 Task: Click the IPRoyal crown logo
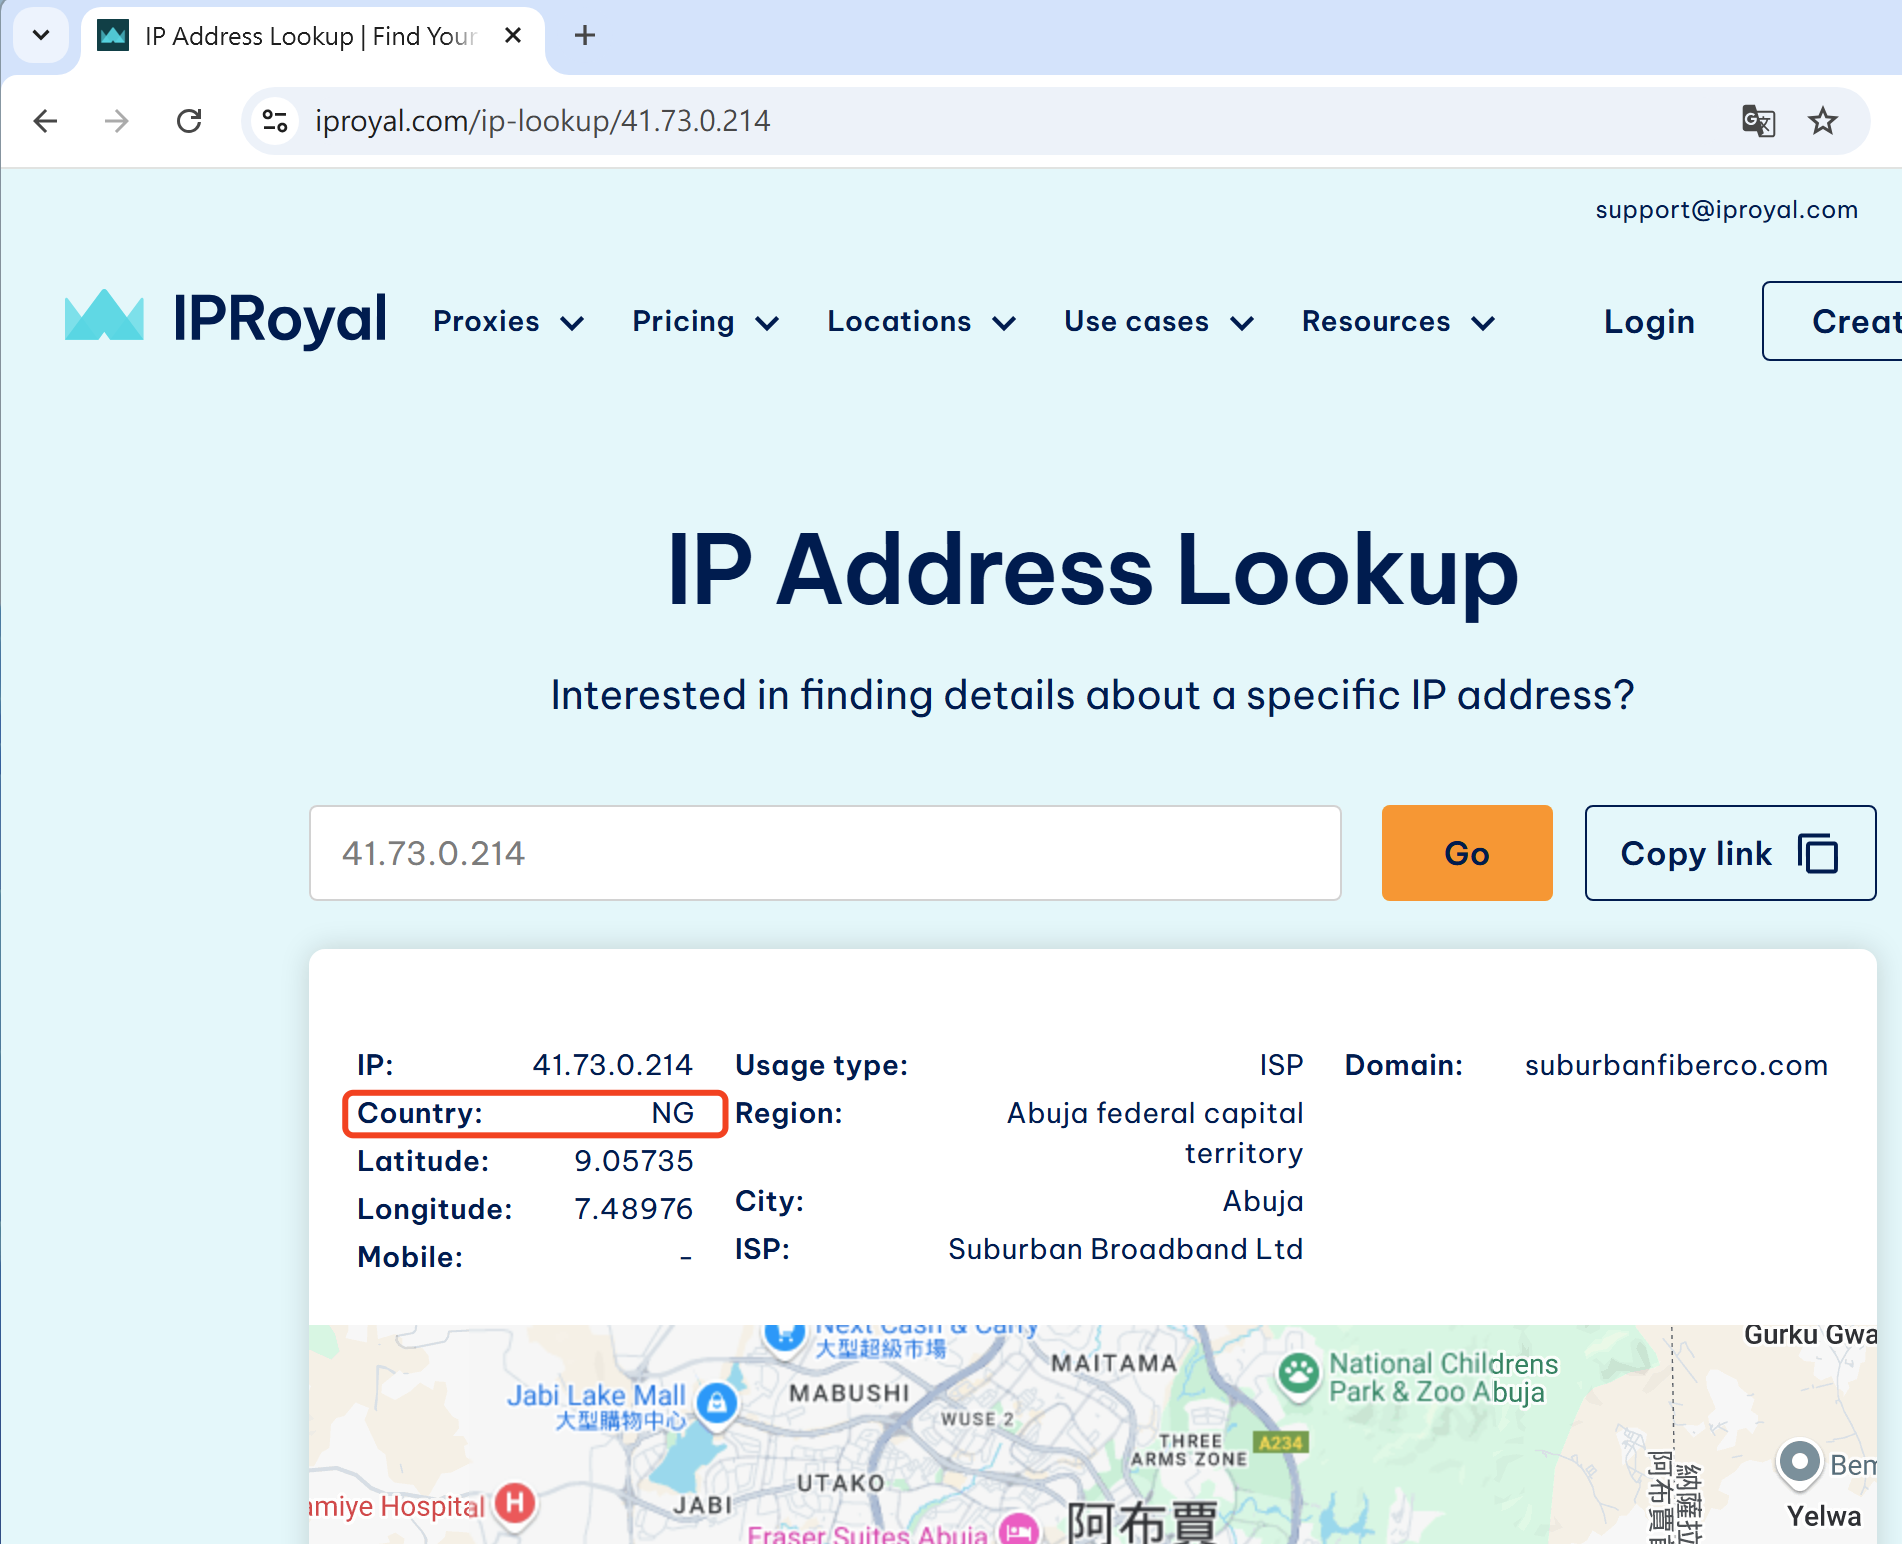coord(104,317)
